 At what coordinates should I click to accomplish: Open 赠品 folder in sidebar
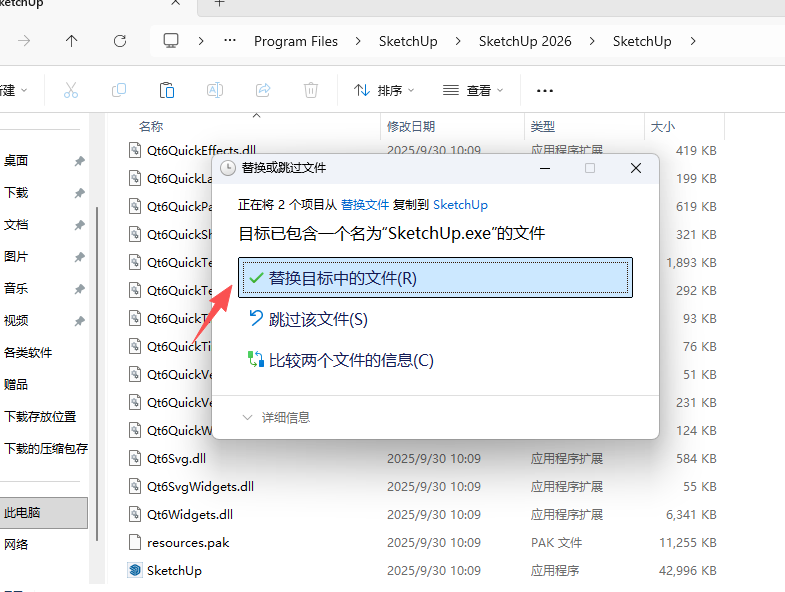[x=16, y=385]
